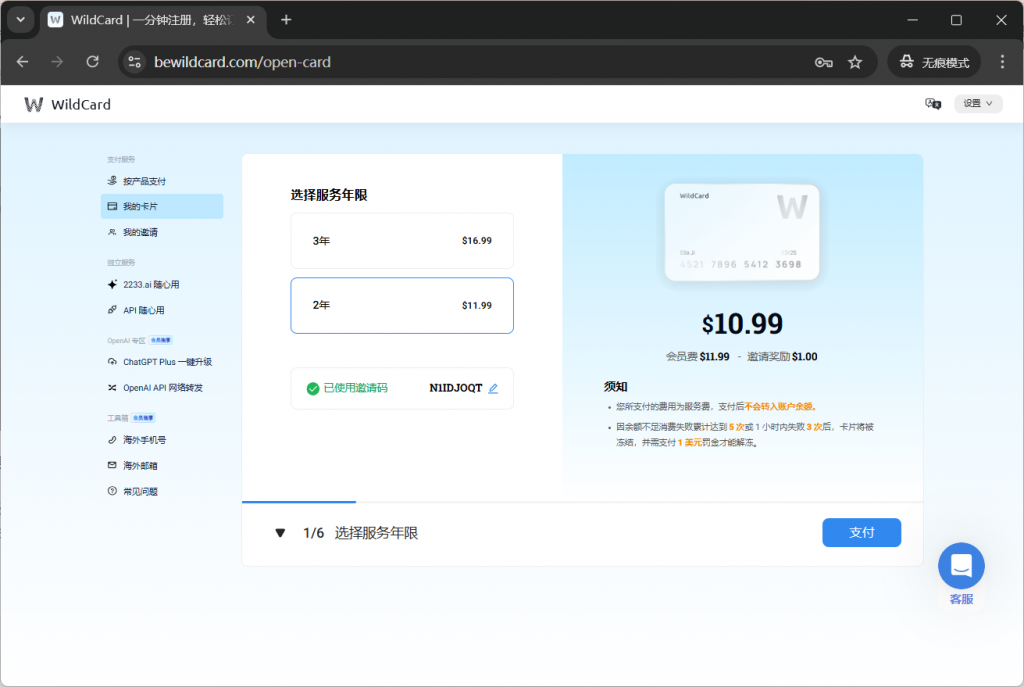The height and width of the screenshot is (687, 1024).
Task: Click the browser forward arrow
Action: coord(57,62)
